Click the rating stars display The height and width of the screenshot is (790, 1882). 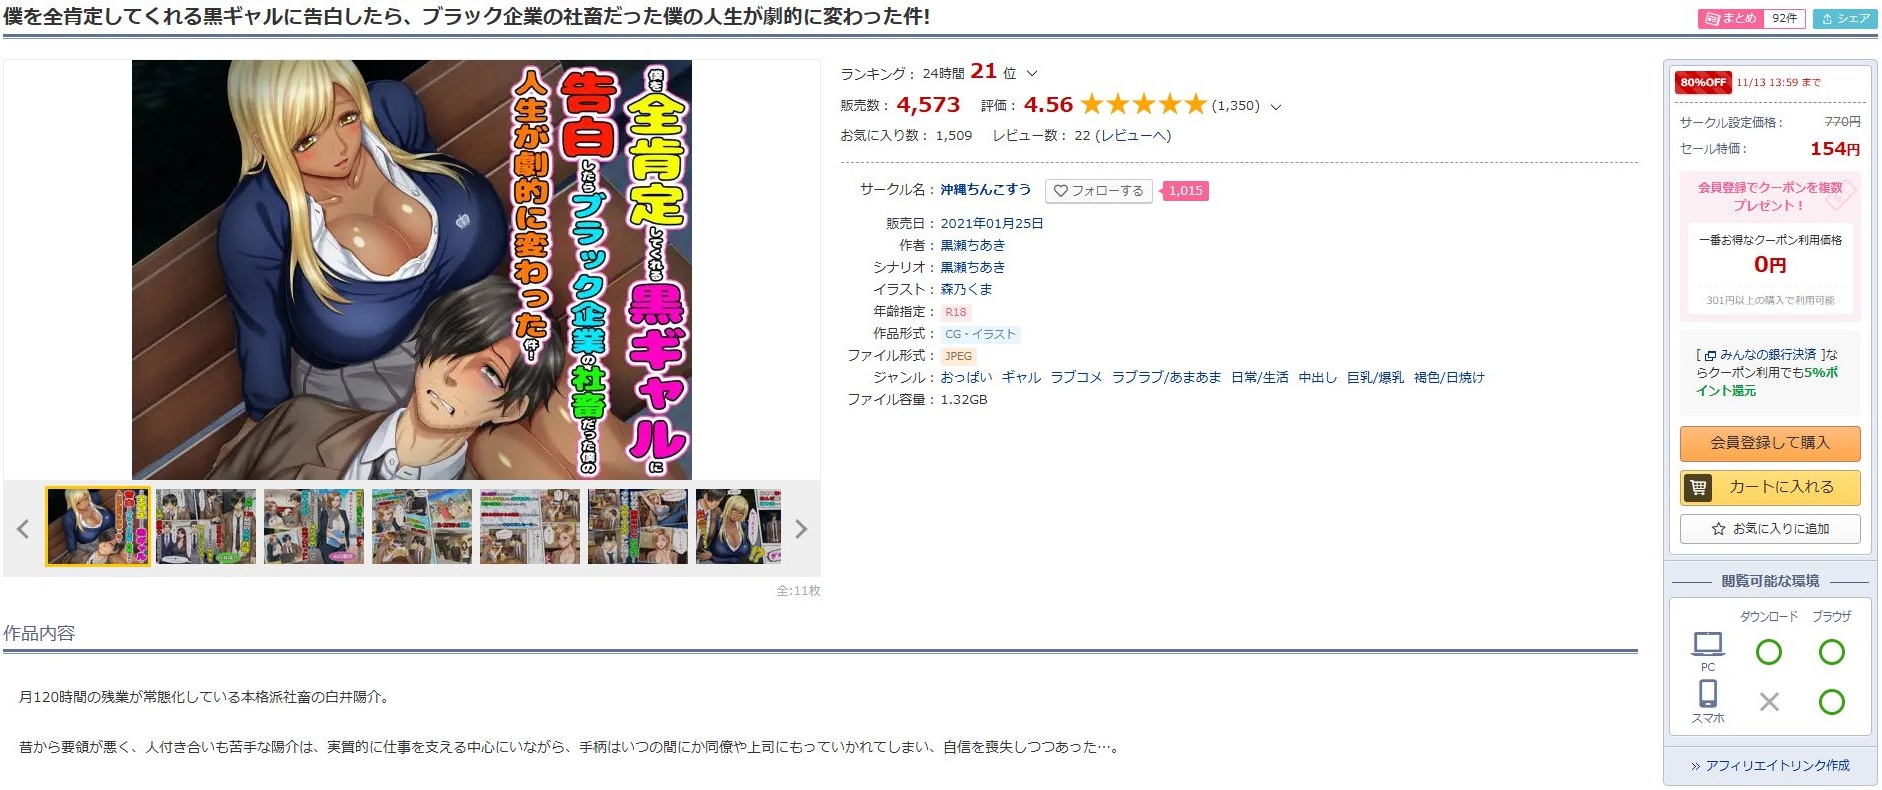(1143, 104)
